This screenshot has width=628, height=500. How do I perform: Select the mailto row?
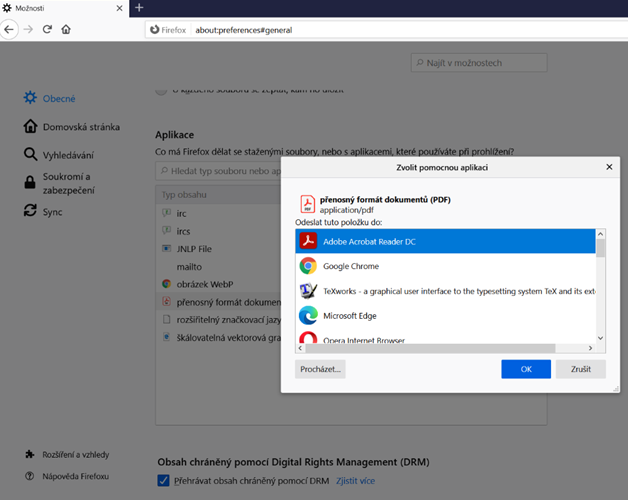pos(218,266)
